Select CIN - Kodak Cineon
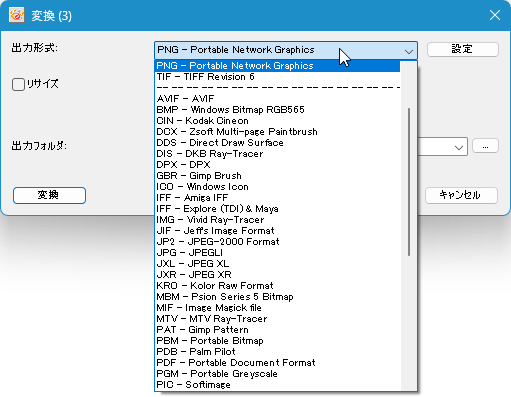The width and height of the screenshot is (511, 397). [x=278, y=121]
